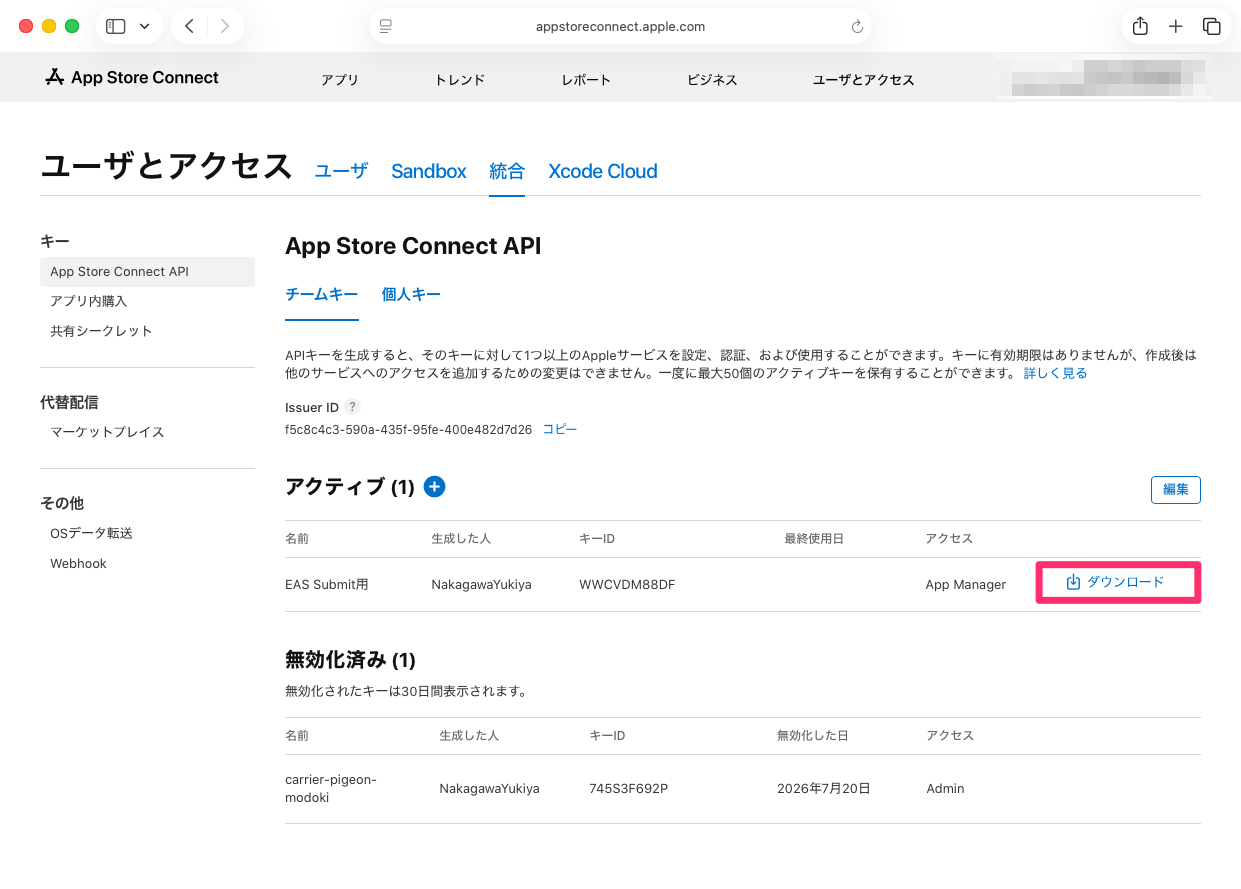Switch to the Sandbox tab

coord(429,171)
